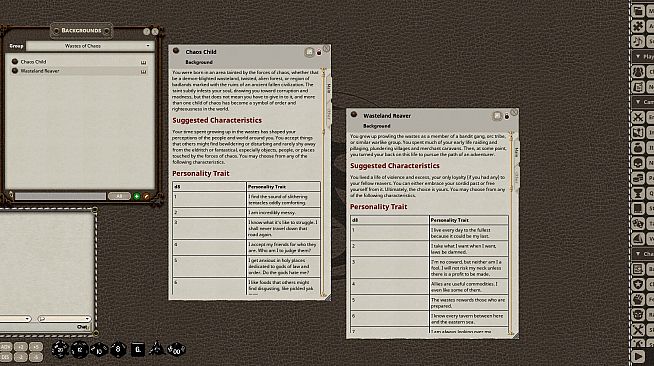Select Main tab on Wasteland Reaver sheet
The width and height of the screenshot is (654, 366).
[x=516, y=152]
